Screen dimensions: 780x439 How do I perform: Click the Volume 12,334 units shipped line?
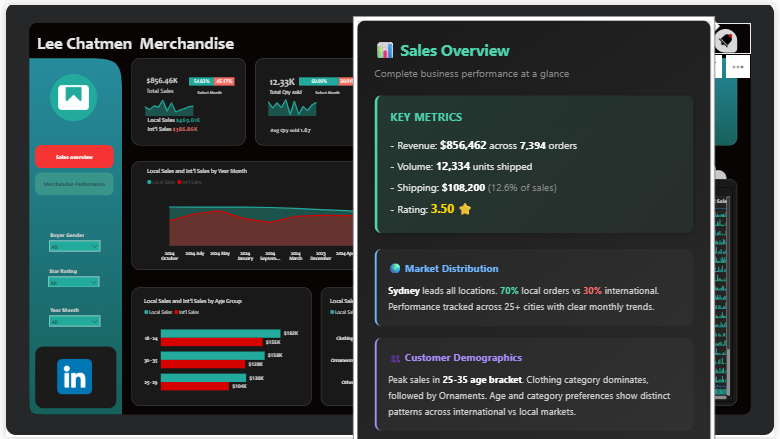point(461,167)
